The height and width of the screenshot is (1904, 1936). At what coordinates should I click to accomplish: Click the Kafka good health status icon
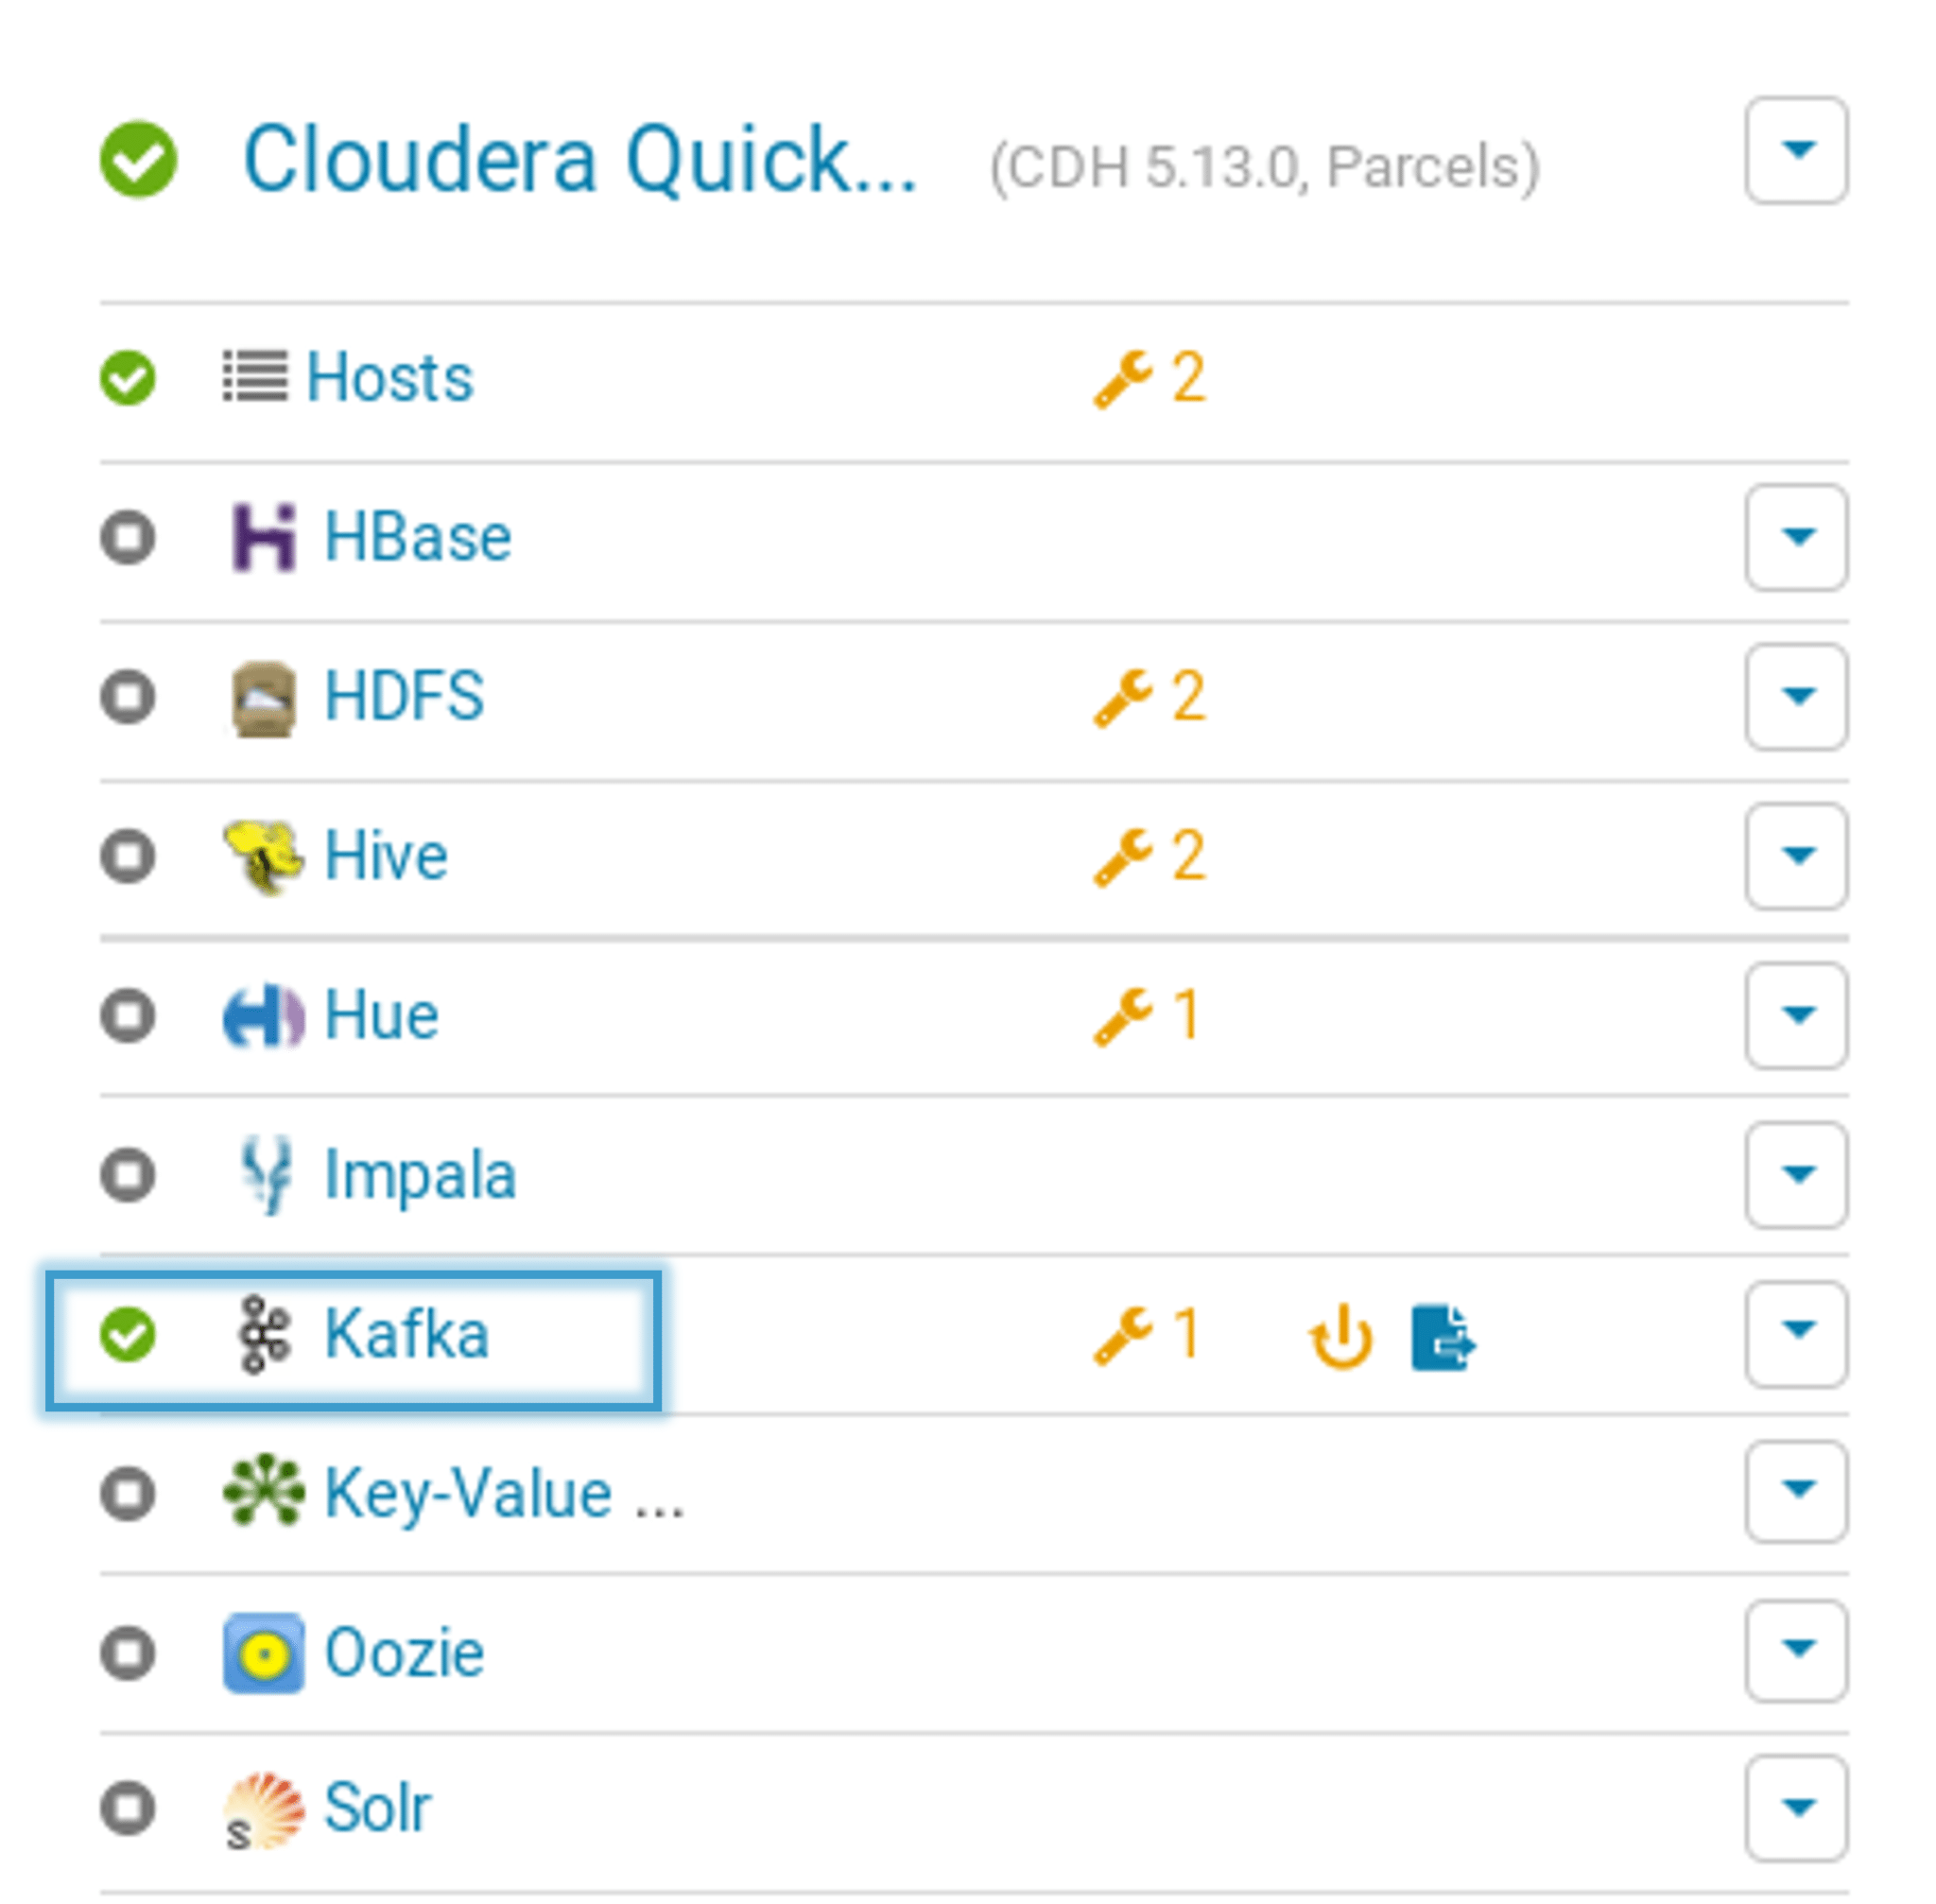pos(127,1334)
